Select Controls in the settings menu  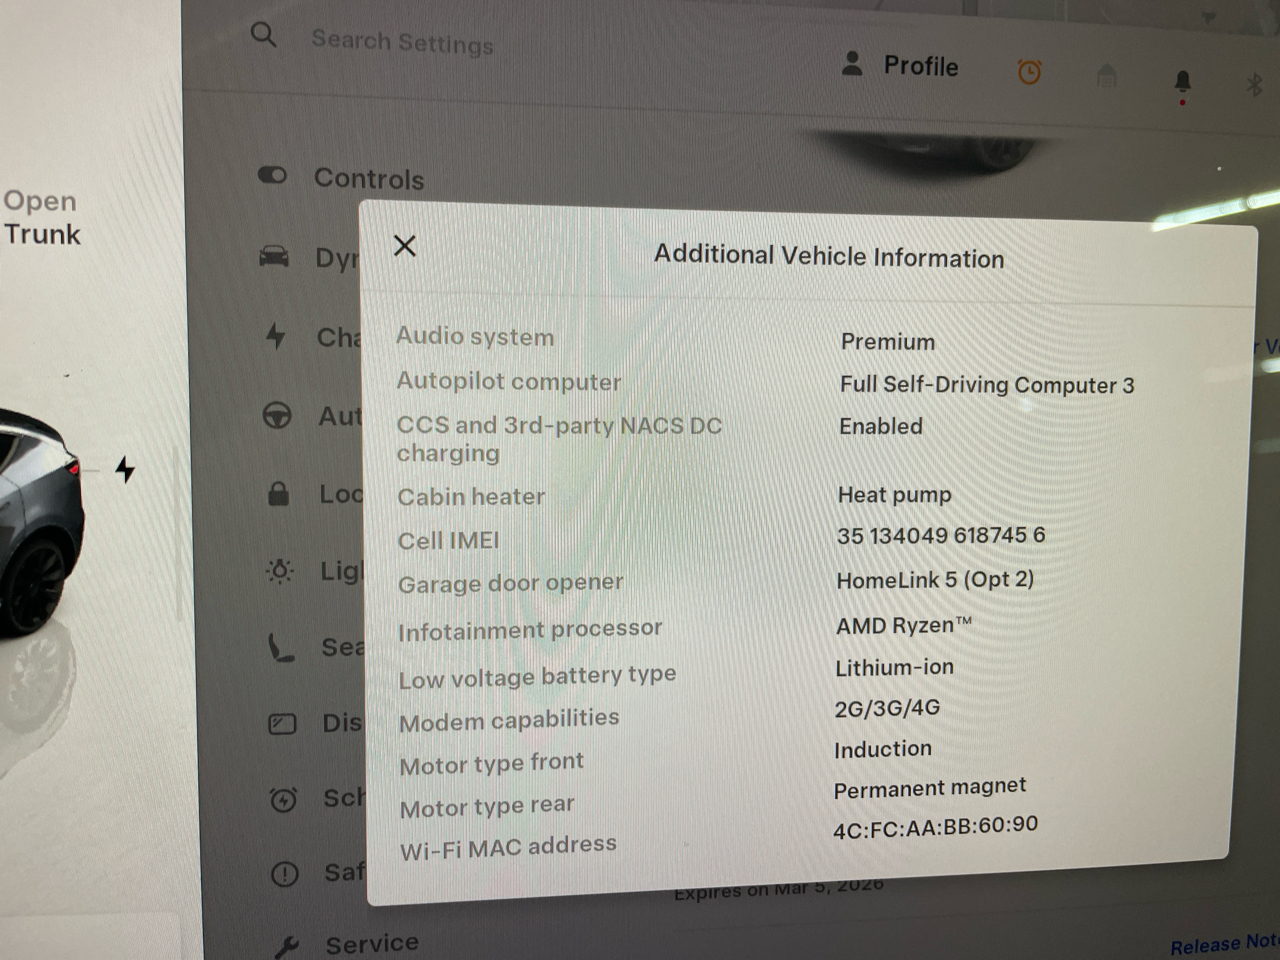(368, 179)
